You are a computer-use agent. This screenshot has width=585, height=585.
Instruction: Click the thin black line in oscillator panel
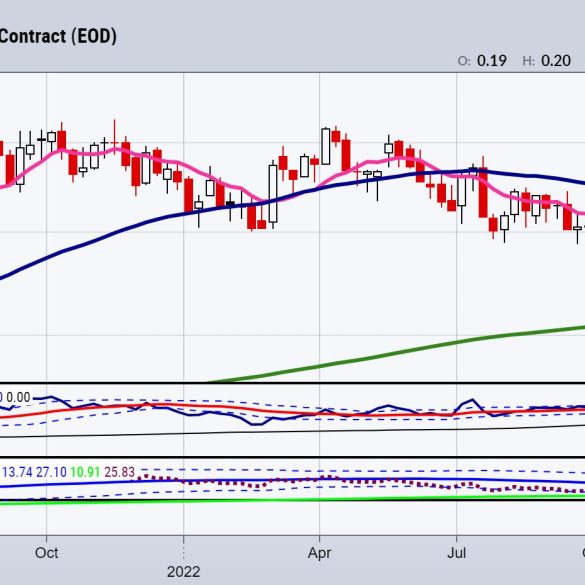pos(292,432)
